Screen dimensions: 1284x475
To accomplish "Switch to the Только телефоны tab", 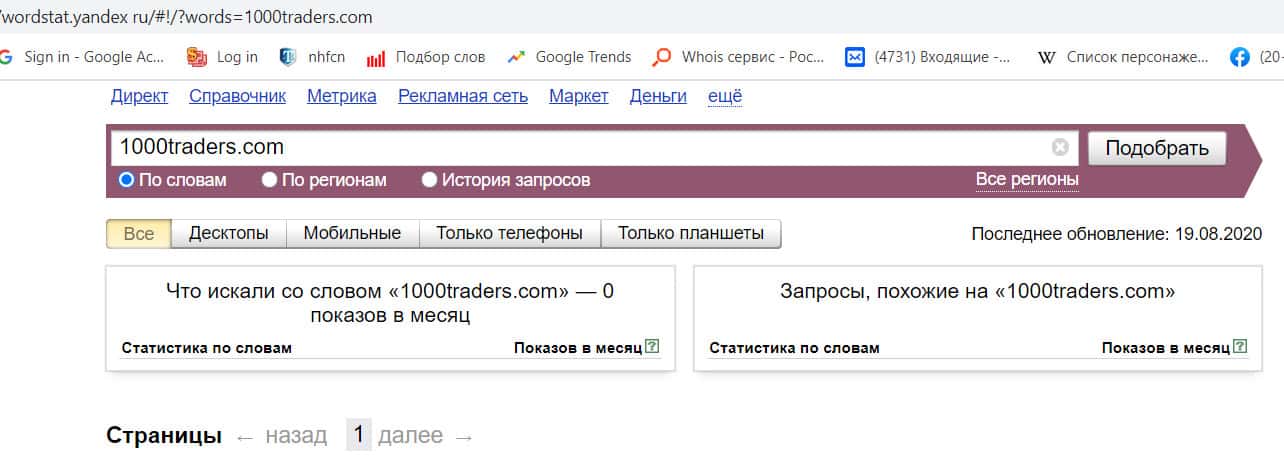I will click(x=509, y=233).
